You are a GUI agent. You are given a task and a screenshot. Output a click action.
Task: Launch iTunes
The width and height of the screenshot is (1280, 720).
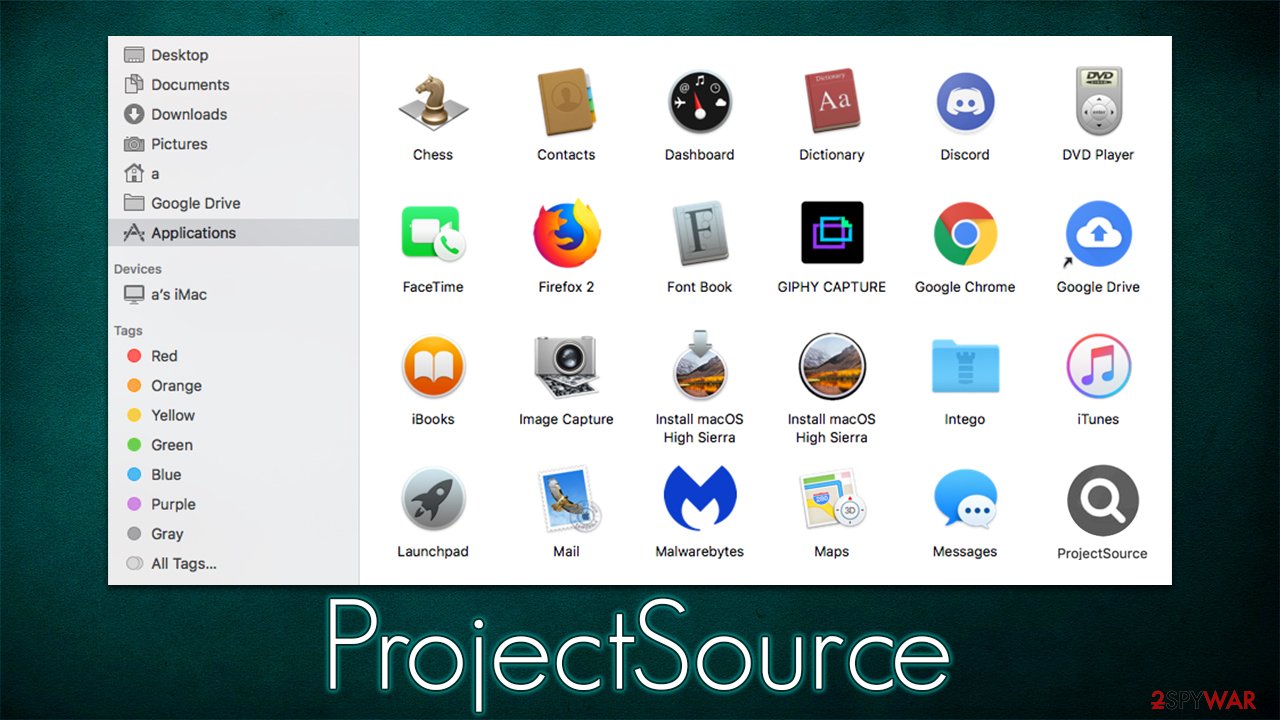tap(1097, 366)
